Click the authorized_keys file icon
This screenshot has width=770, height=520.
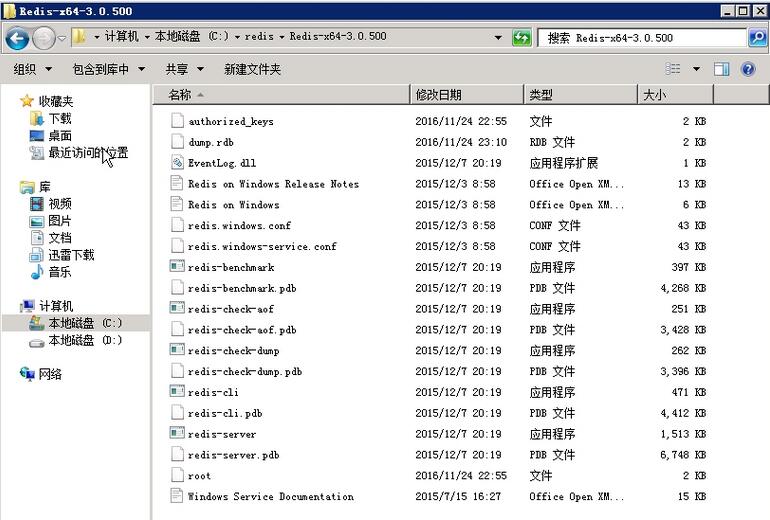coord(177,120)
